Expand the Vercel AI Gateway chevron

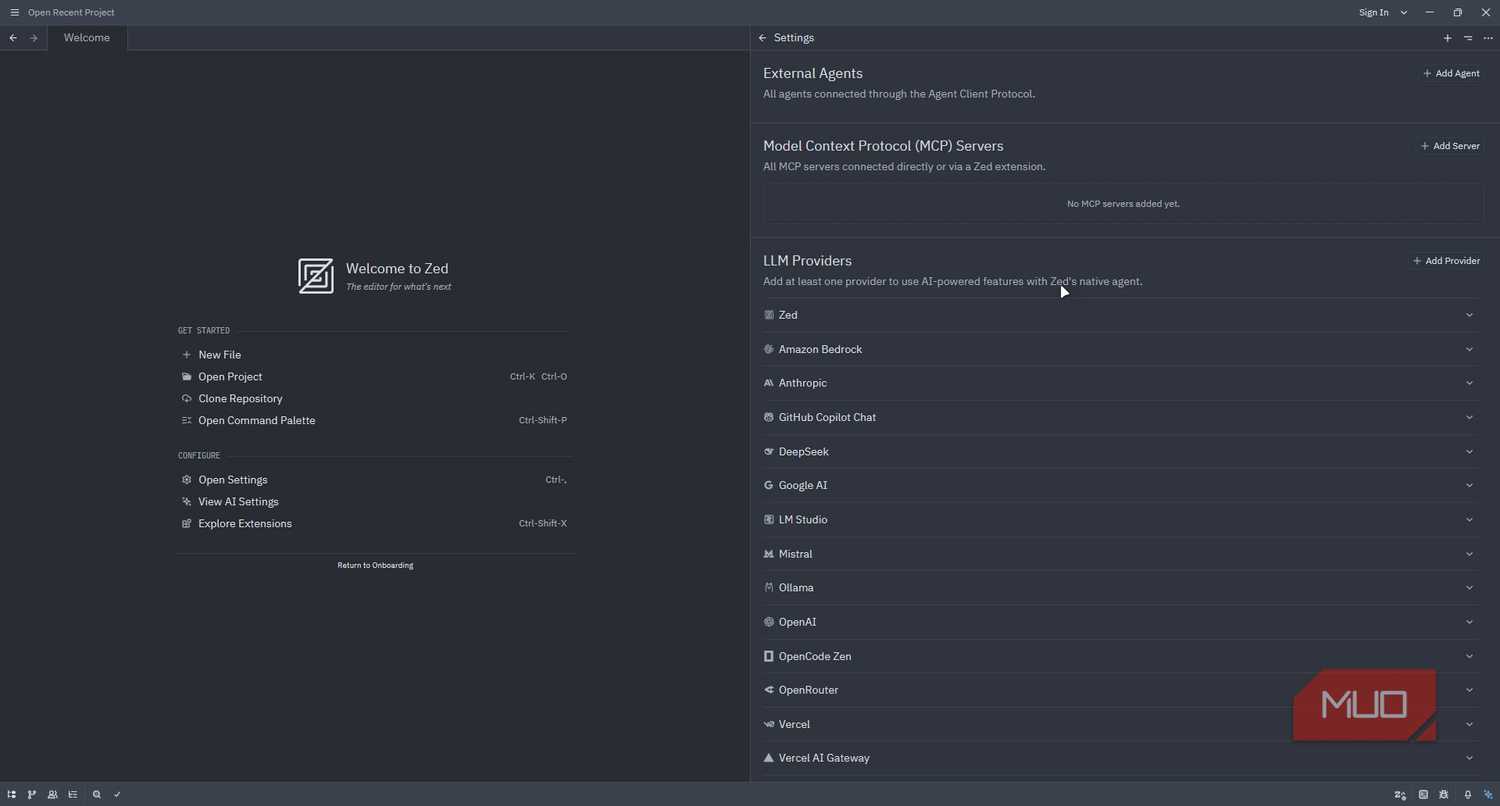tap(1469, 758)
